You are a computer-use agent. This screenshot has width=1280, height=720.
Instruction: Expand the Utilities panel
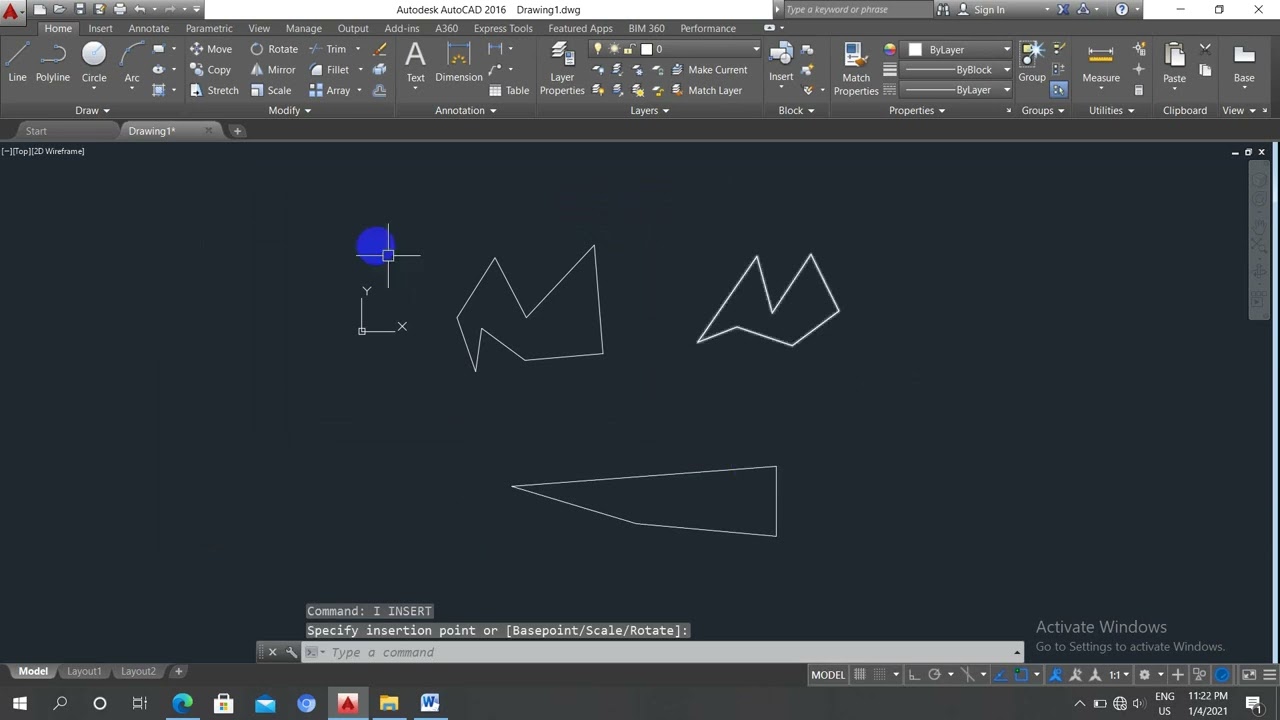coord(1111,110)
